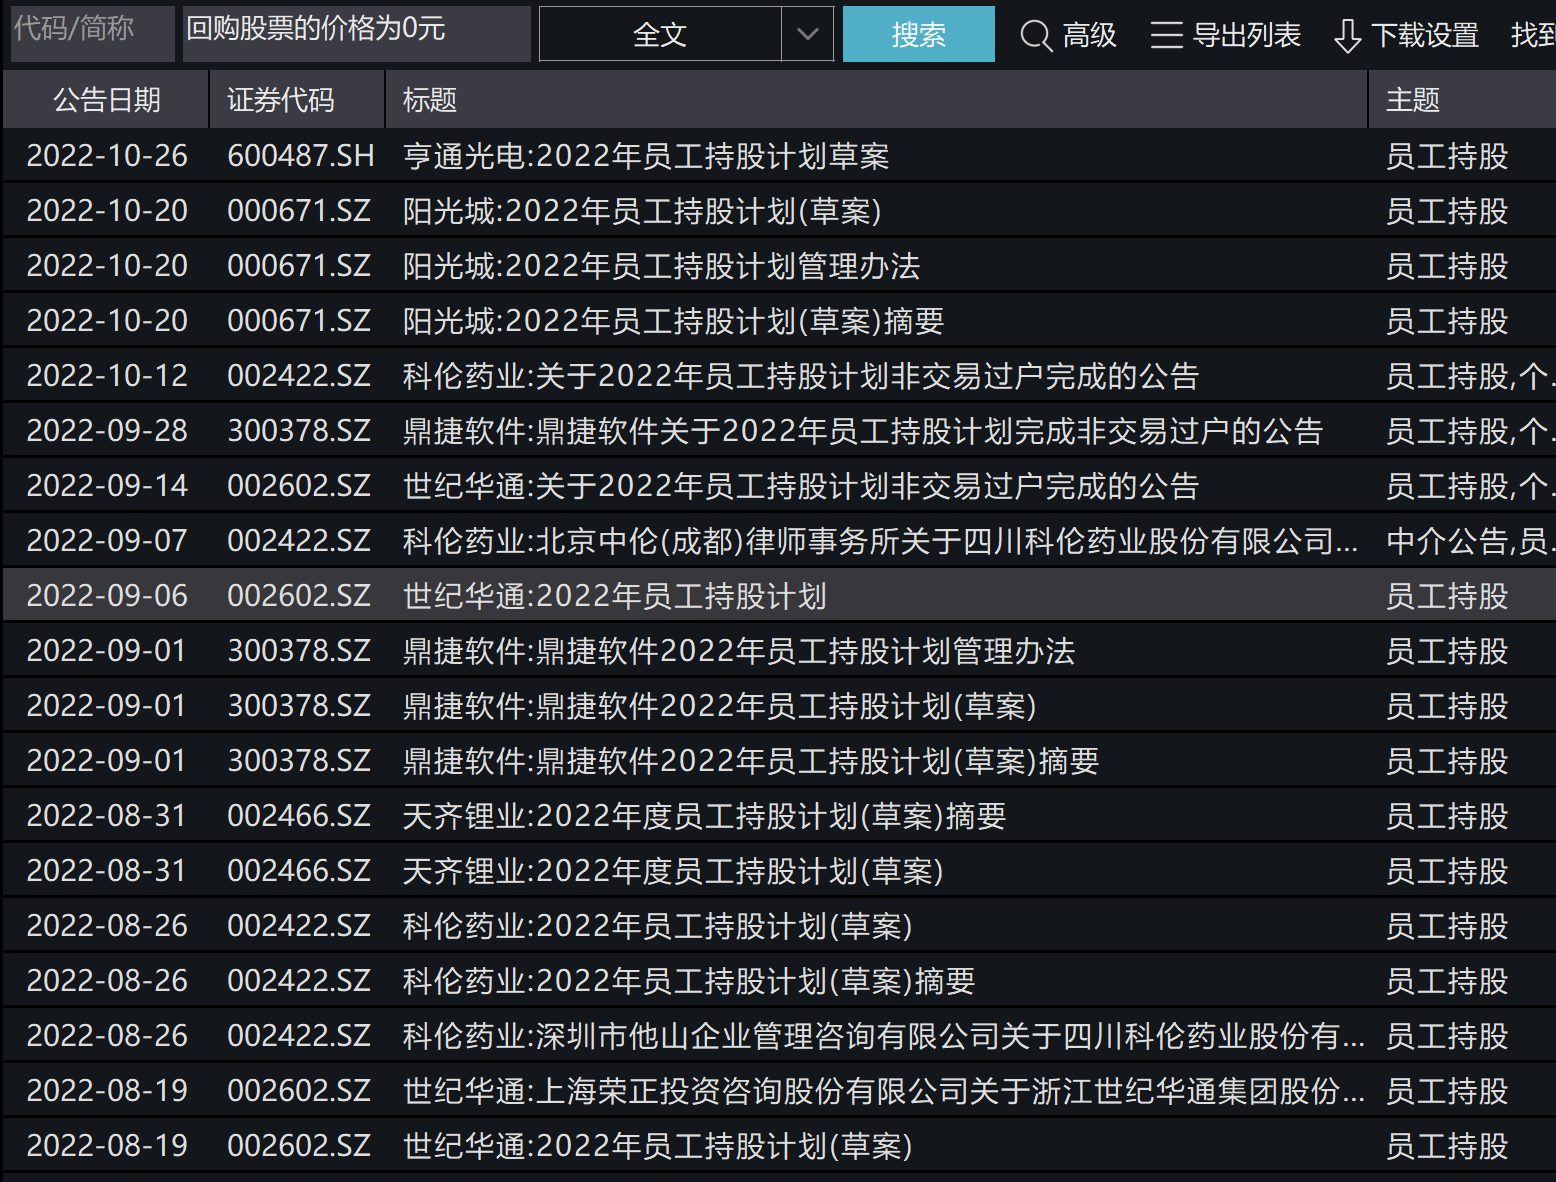Click 员工持股 topic in 亨通光电 row
Image resolution: width=1556 pixels, height=1182 pixels.
coord(1447,156)
